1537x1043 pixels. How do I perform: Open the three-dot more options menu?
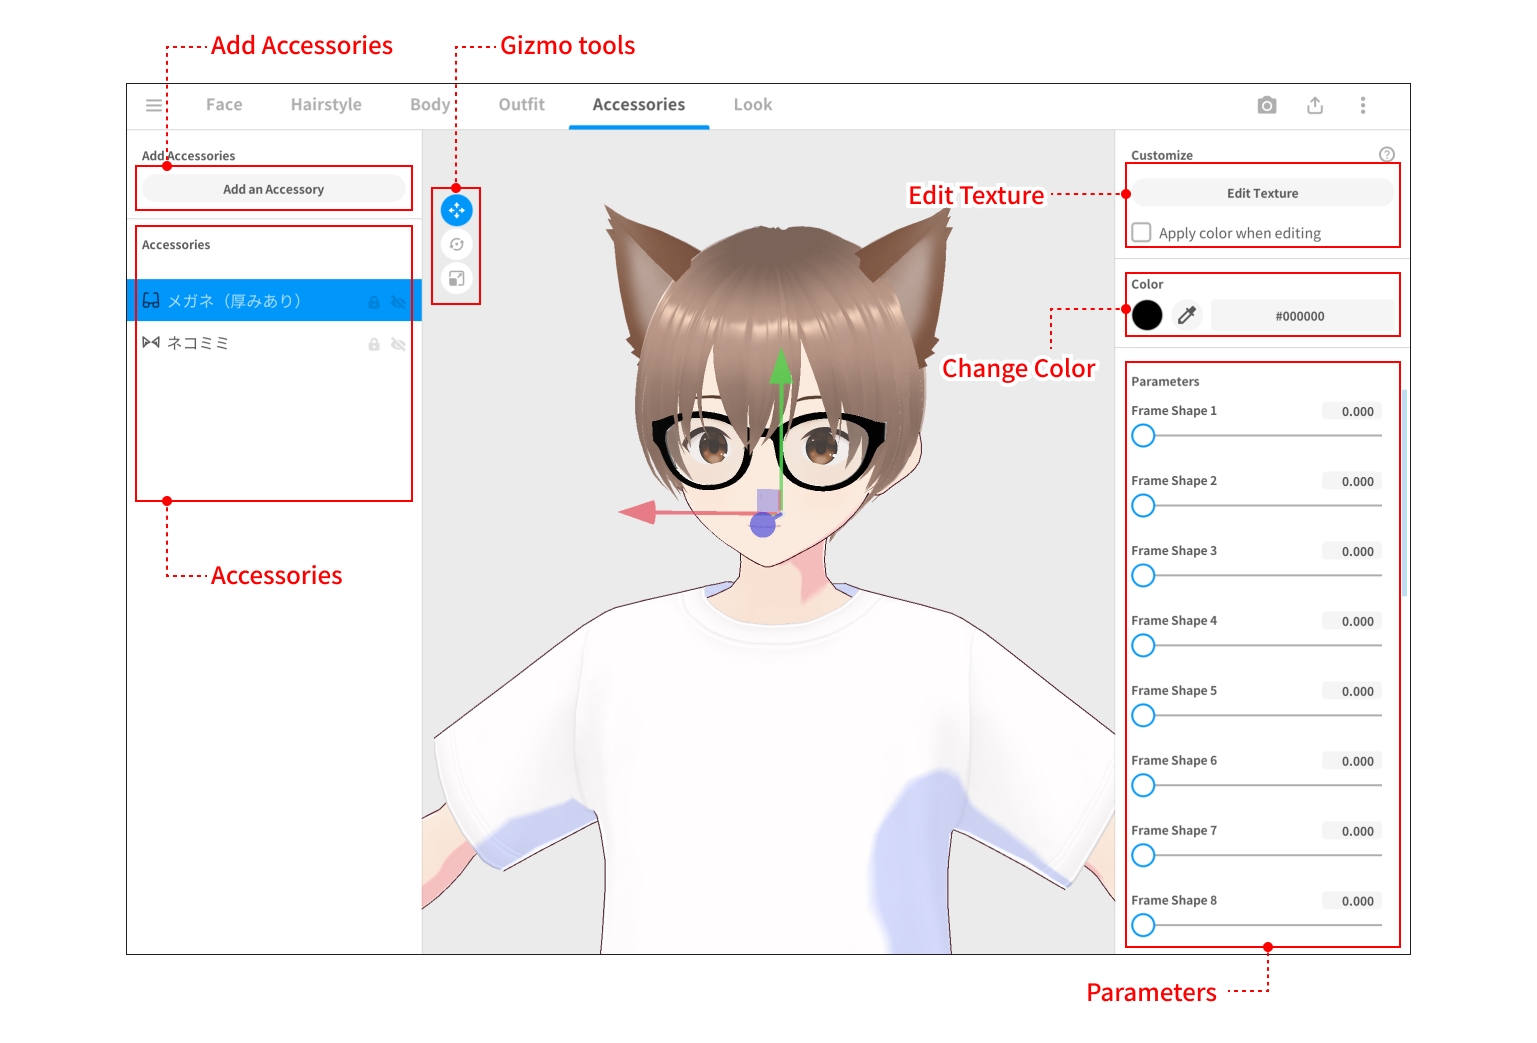tap(1363, 105)
